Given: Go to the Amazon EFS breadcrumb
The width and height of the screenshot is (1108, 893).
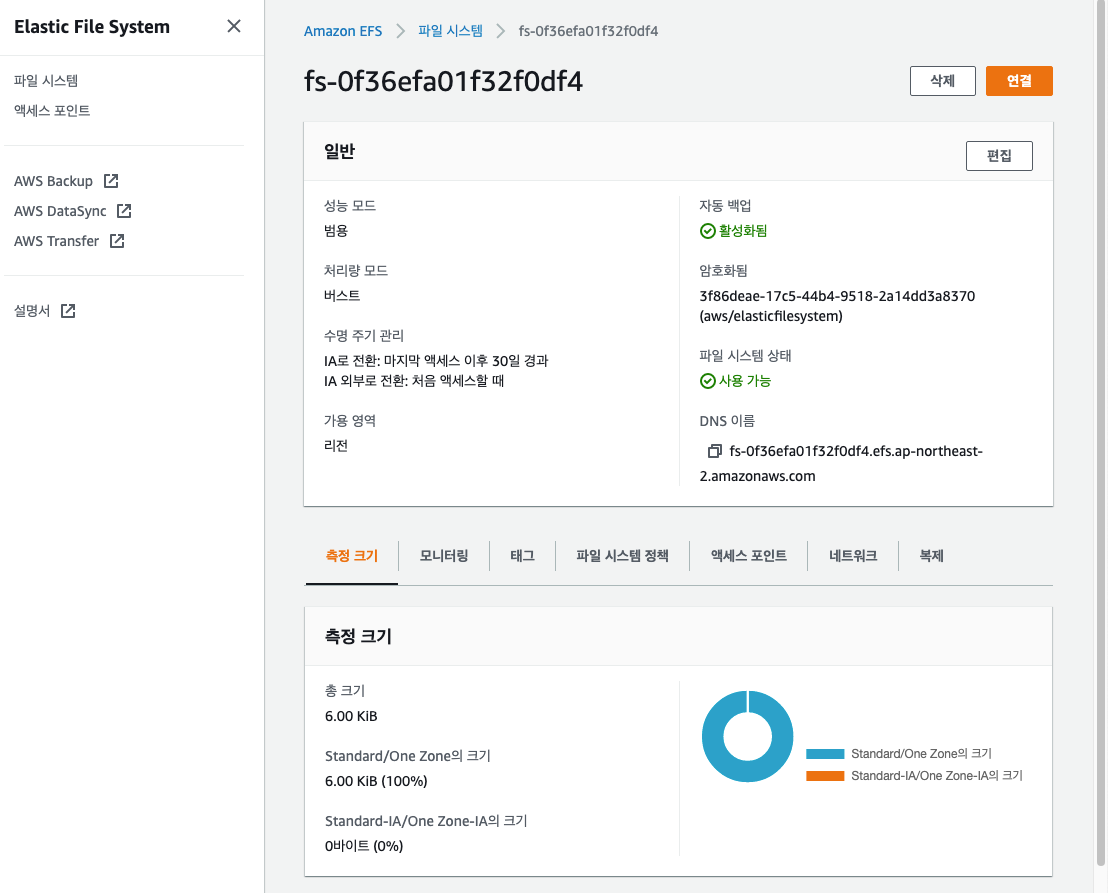Looking at the screenshot, I should point(343,31).
